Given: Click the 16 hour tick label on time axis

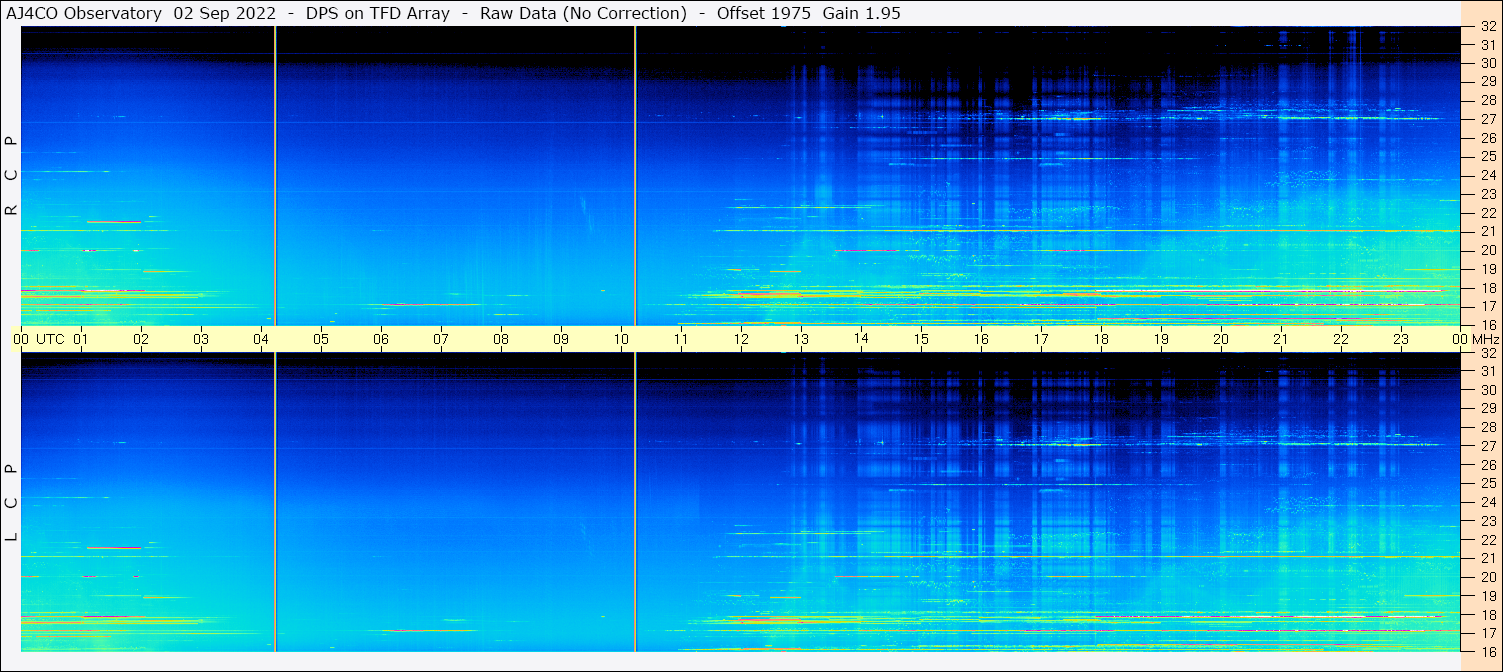Looking at the screenshot, I should pyautogui.click(x=981, y=339).
